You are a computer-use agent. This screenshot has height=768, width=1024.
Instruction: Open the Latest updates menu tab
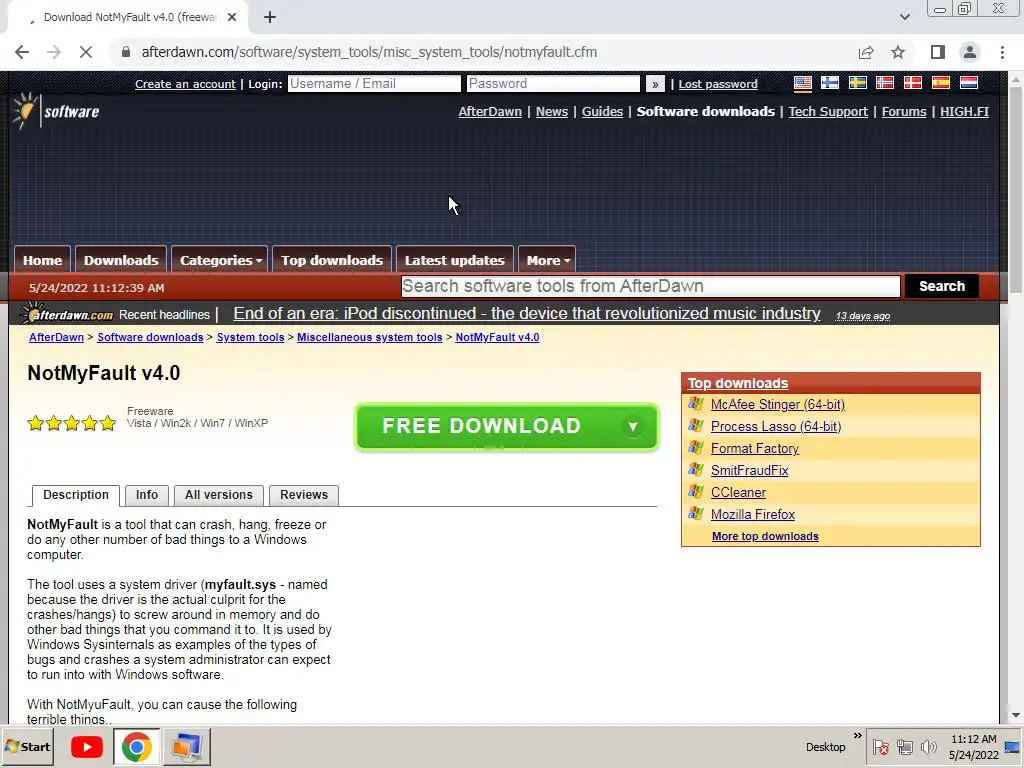pos(455,260)
